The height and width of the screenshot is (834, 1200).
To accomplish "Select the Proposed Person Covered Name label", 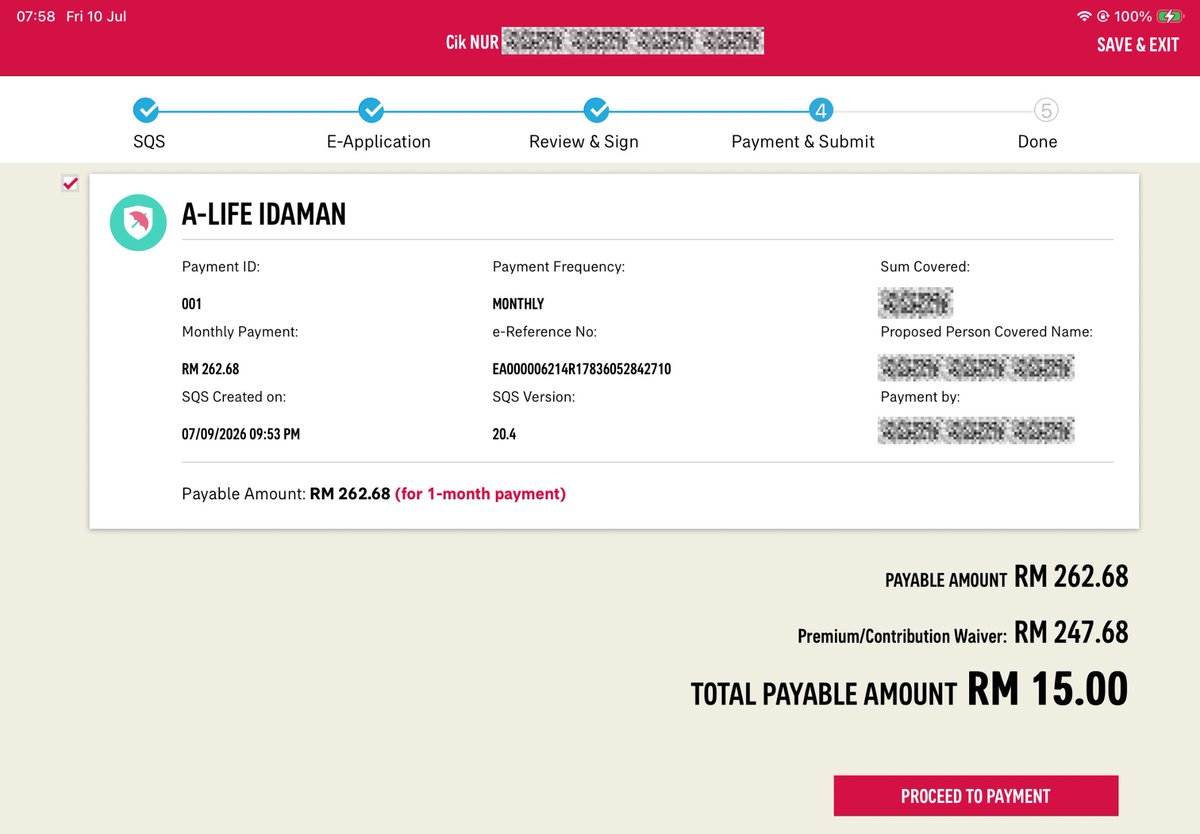I will (x=986, y=332).
